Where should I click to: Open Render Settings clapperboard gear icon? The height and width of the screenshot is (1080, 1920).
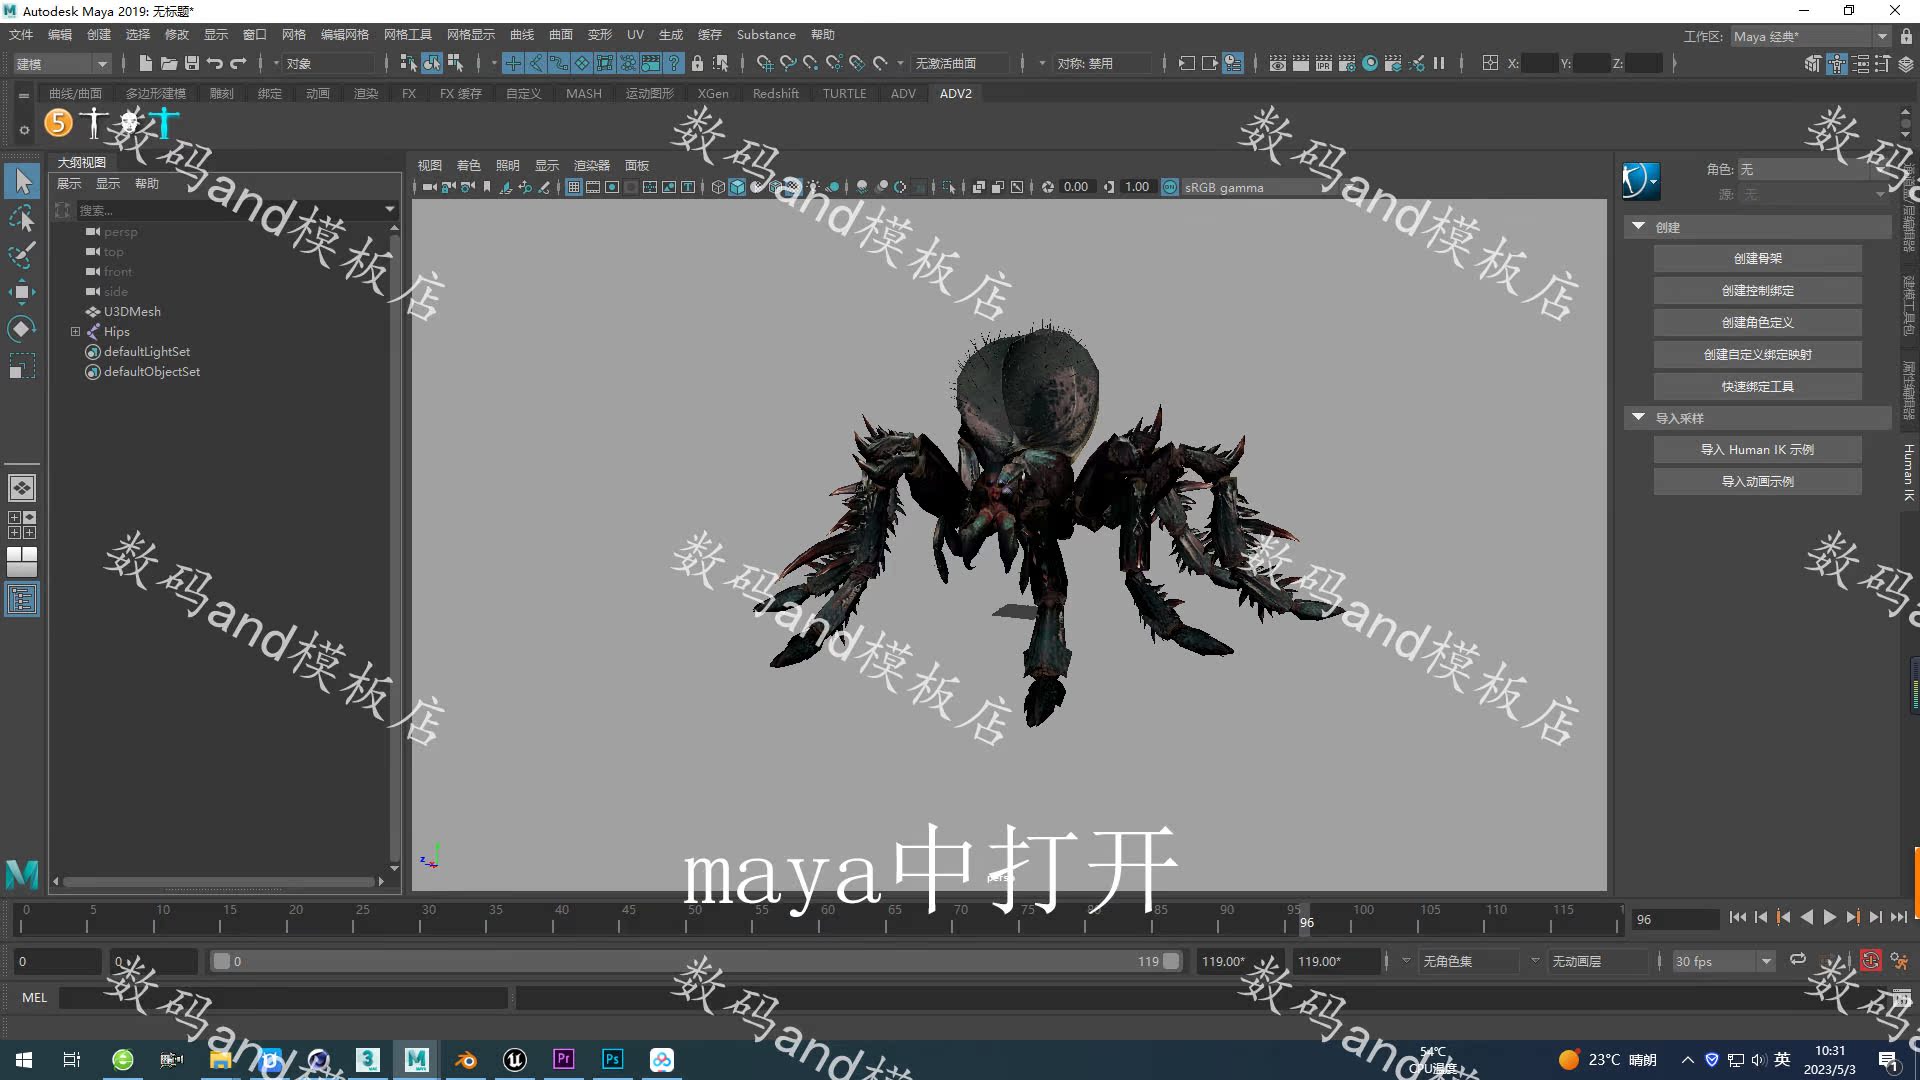pos(1347,63)
